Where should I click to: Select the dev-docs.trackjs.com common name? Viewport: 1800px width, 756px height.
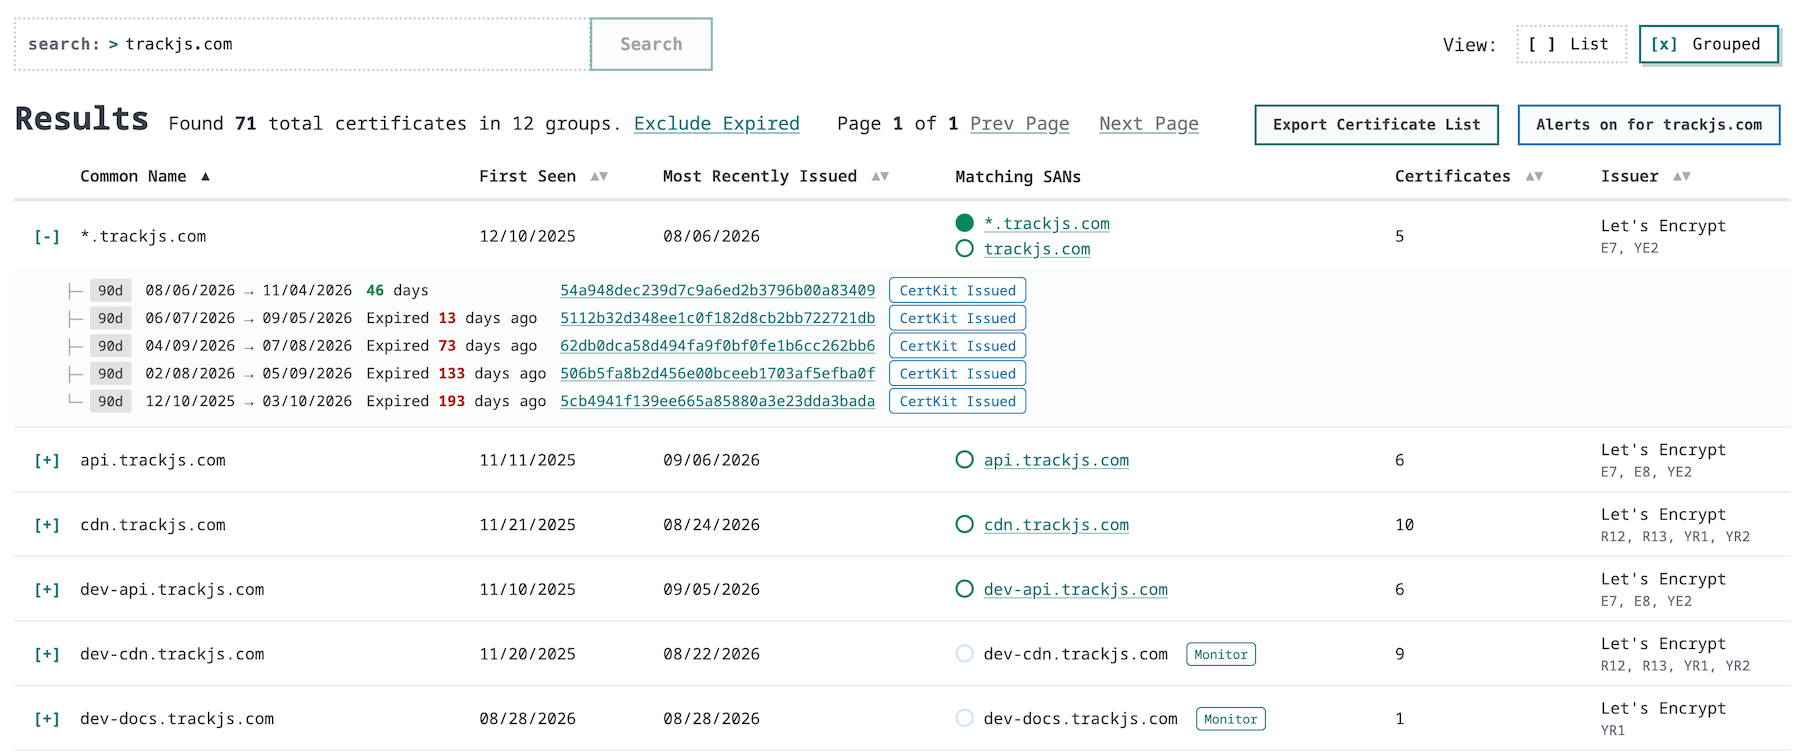[x=177, y=719]
